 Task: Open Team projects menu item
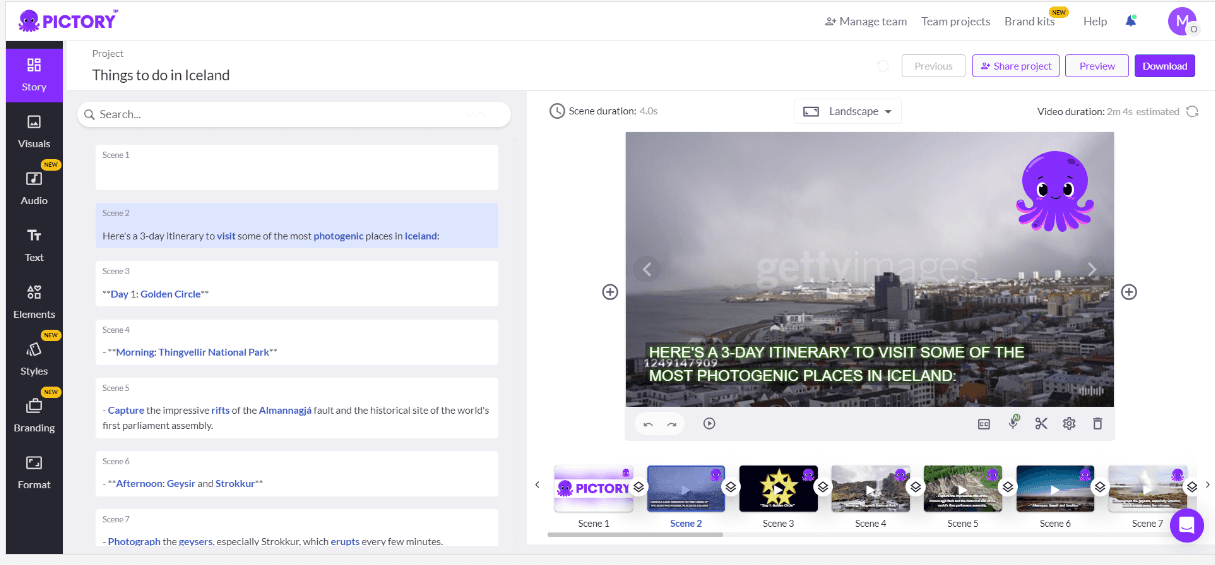point(955,21)
